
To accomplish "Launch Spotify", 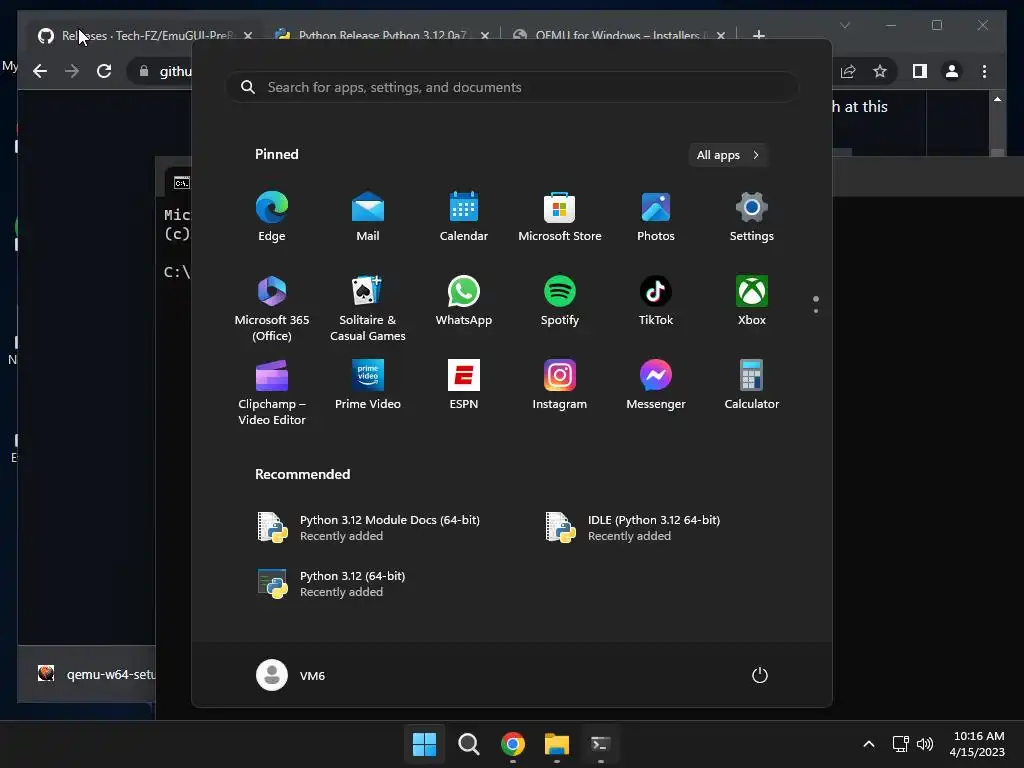I will click(x=560, y=300).
